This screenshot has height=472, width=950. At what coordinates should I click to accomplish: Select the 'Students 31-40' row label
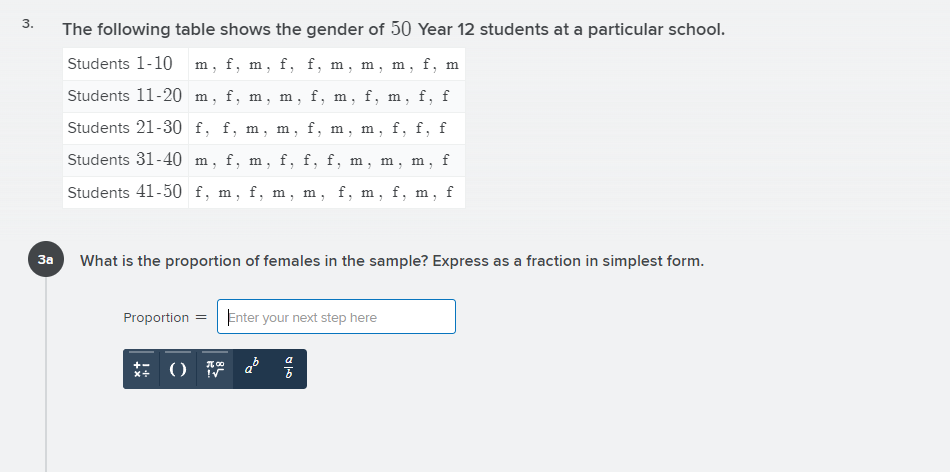point(125,161)
